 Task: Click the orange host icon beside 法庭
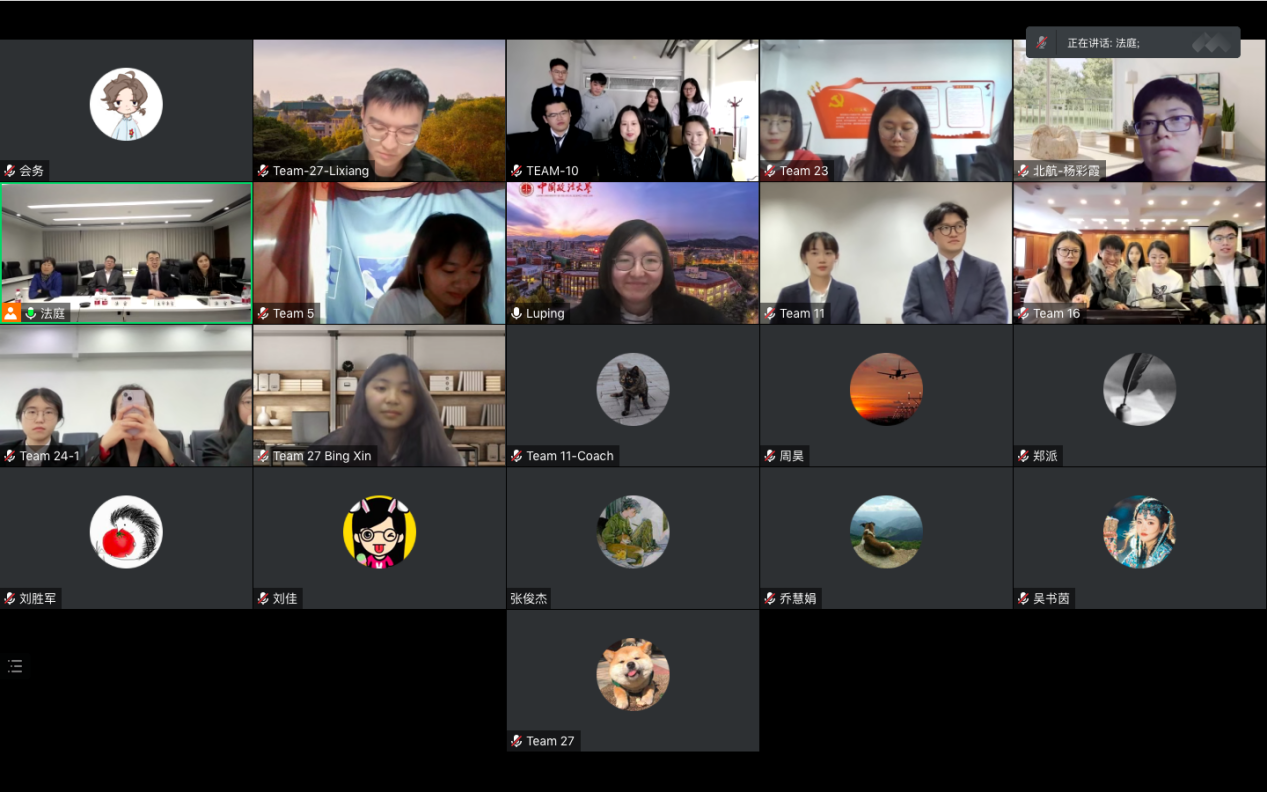point(11,313)
